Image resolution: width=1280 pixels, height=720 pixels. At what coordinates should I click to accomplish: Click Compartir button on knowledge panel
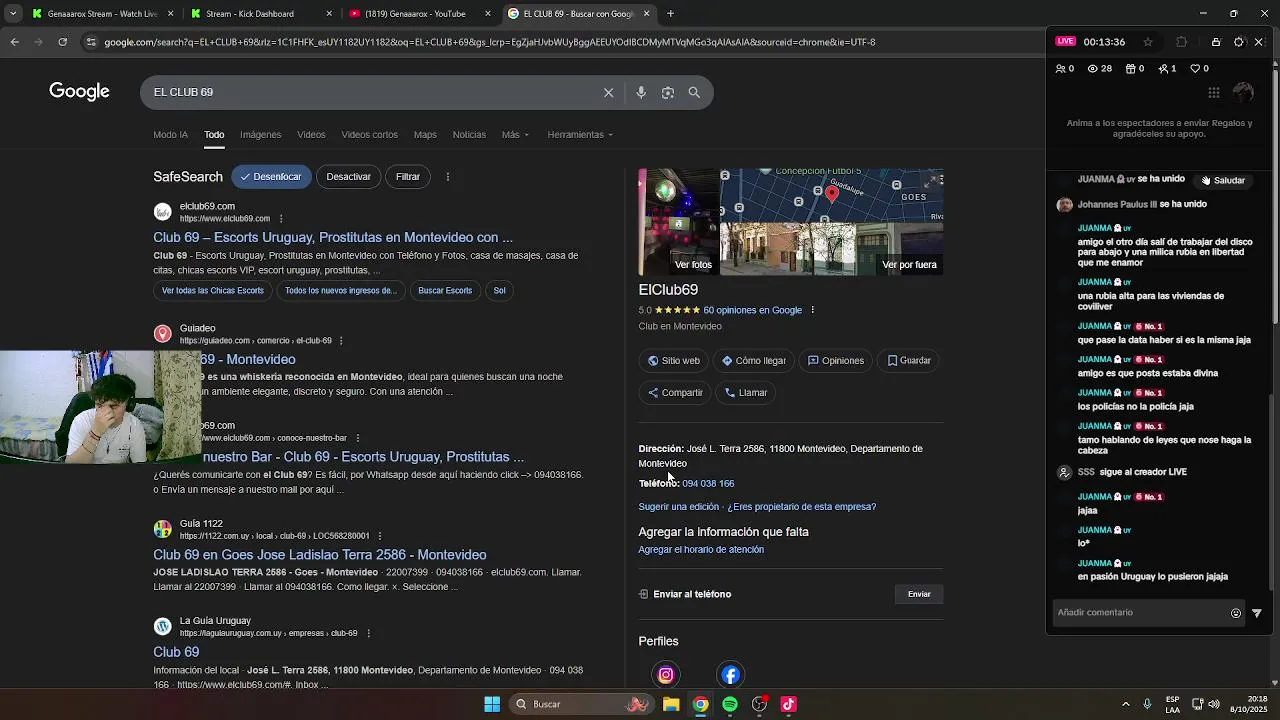click(675, 393)
